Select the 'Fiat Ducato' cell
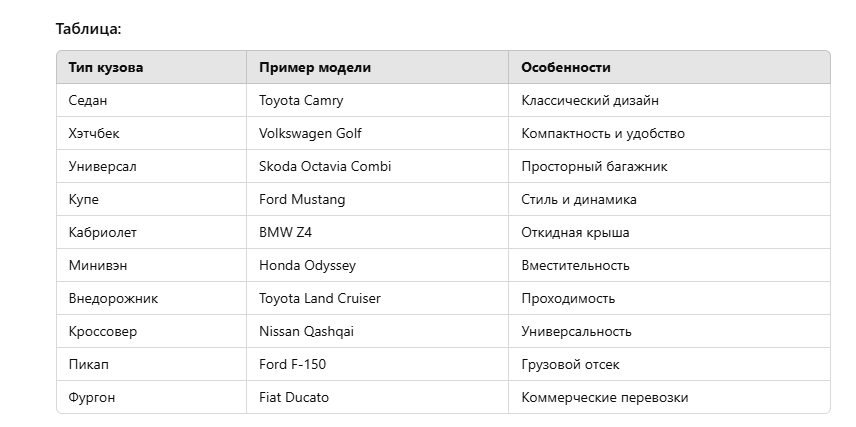This screenshot has height=427, width=856. click(x=377, y=397)
